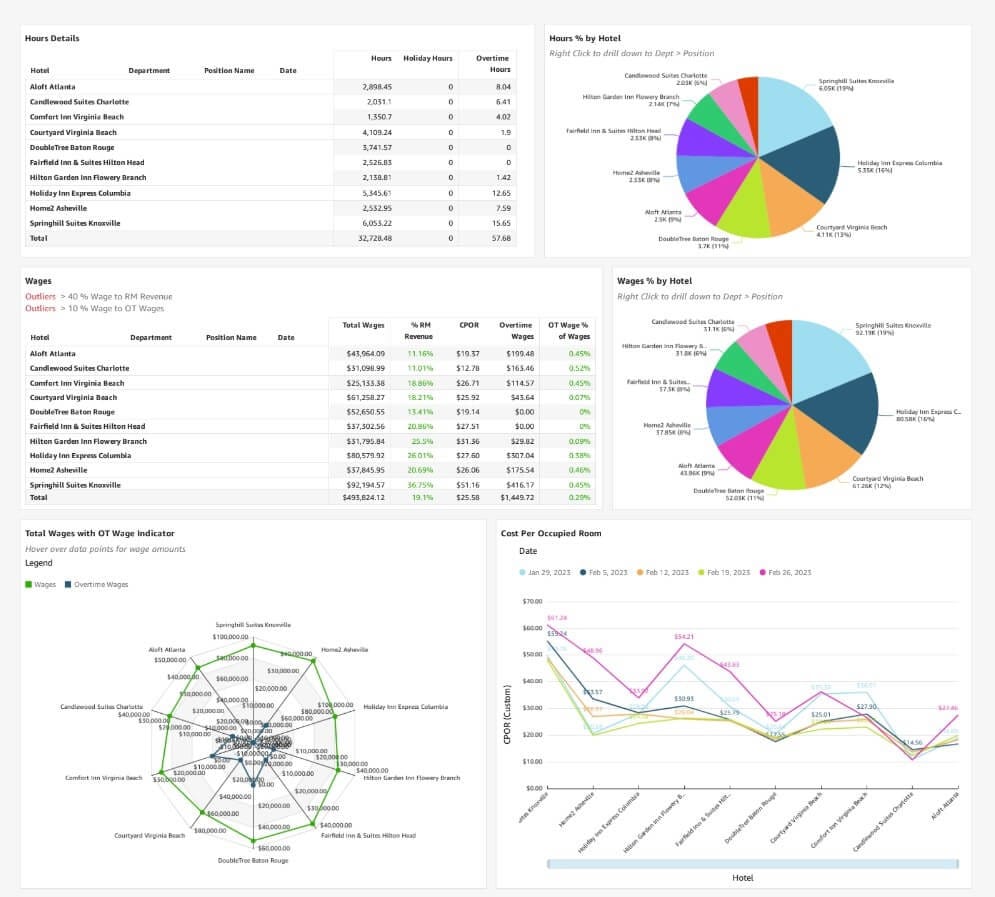The width and height of the screenshot is (995, 897).
Task: Click Outliers link for OT Wages
Action: tap(41, 308)
